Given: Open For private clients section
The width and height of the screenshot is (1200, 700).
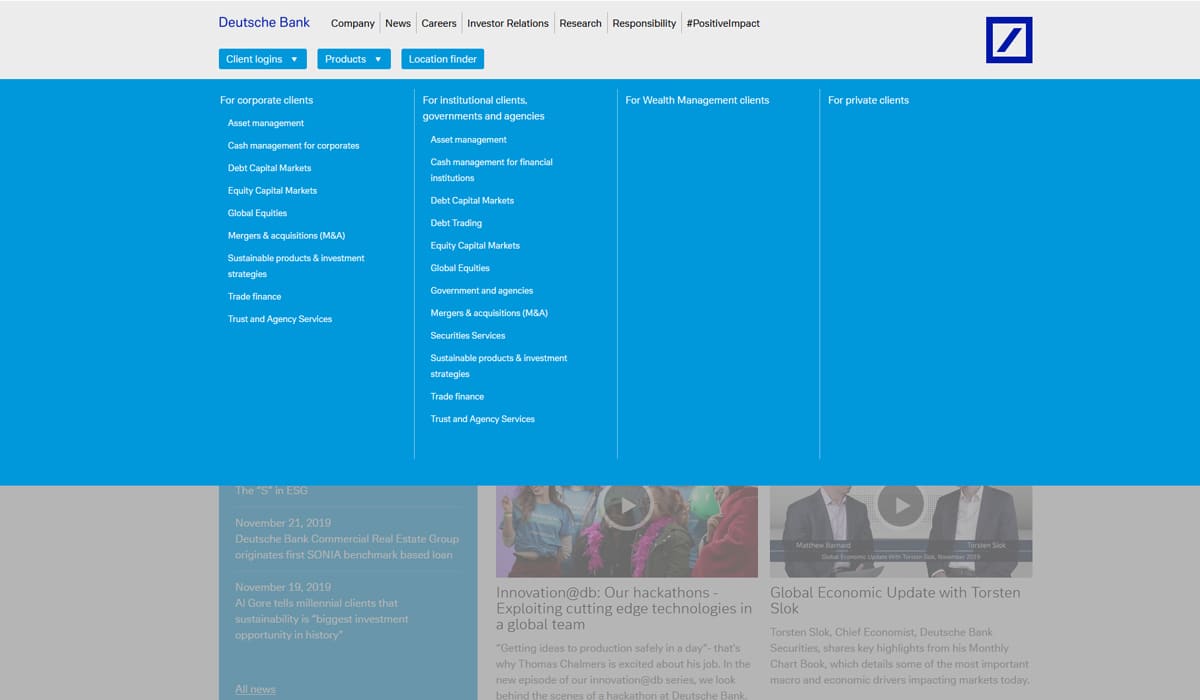Looking at the screenshot, I should [868, 100].
